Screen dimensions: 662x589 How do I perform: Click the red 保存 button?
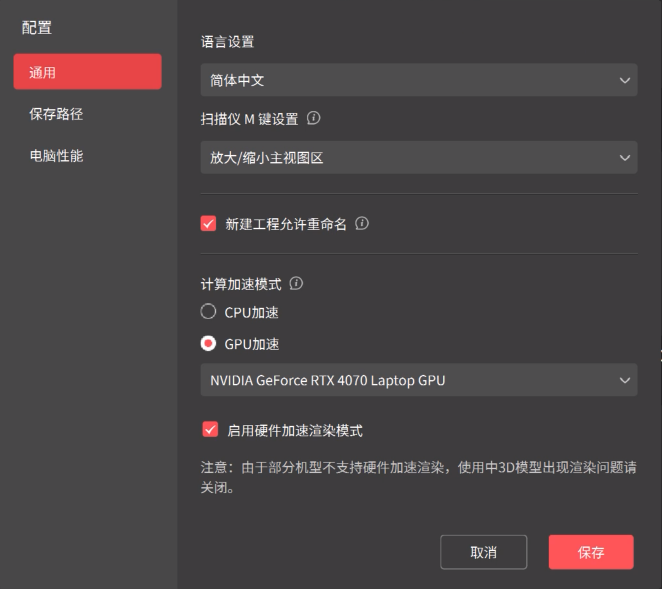pos(591,552)
